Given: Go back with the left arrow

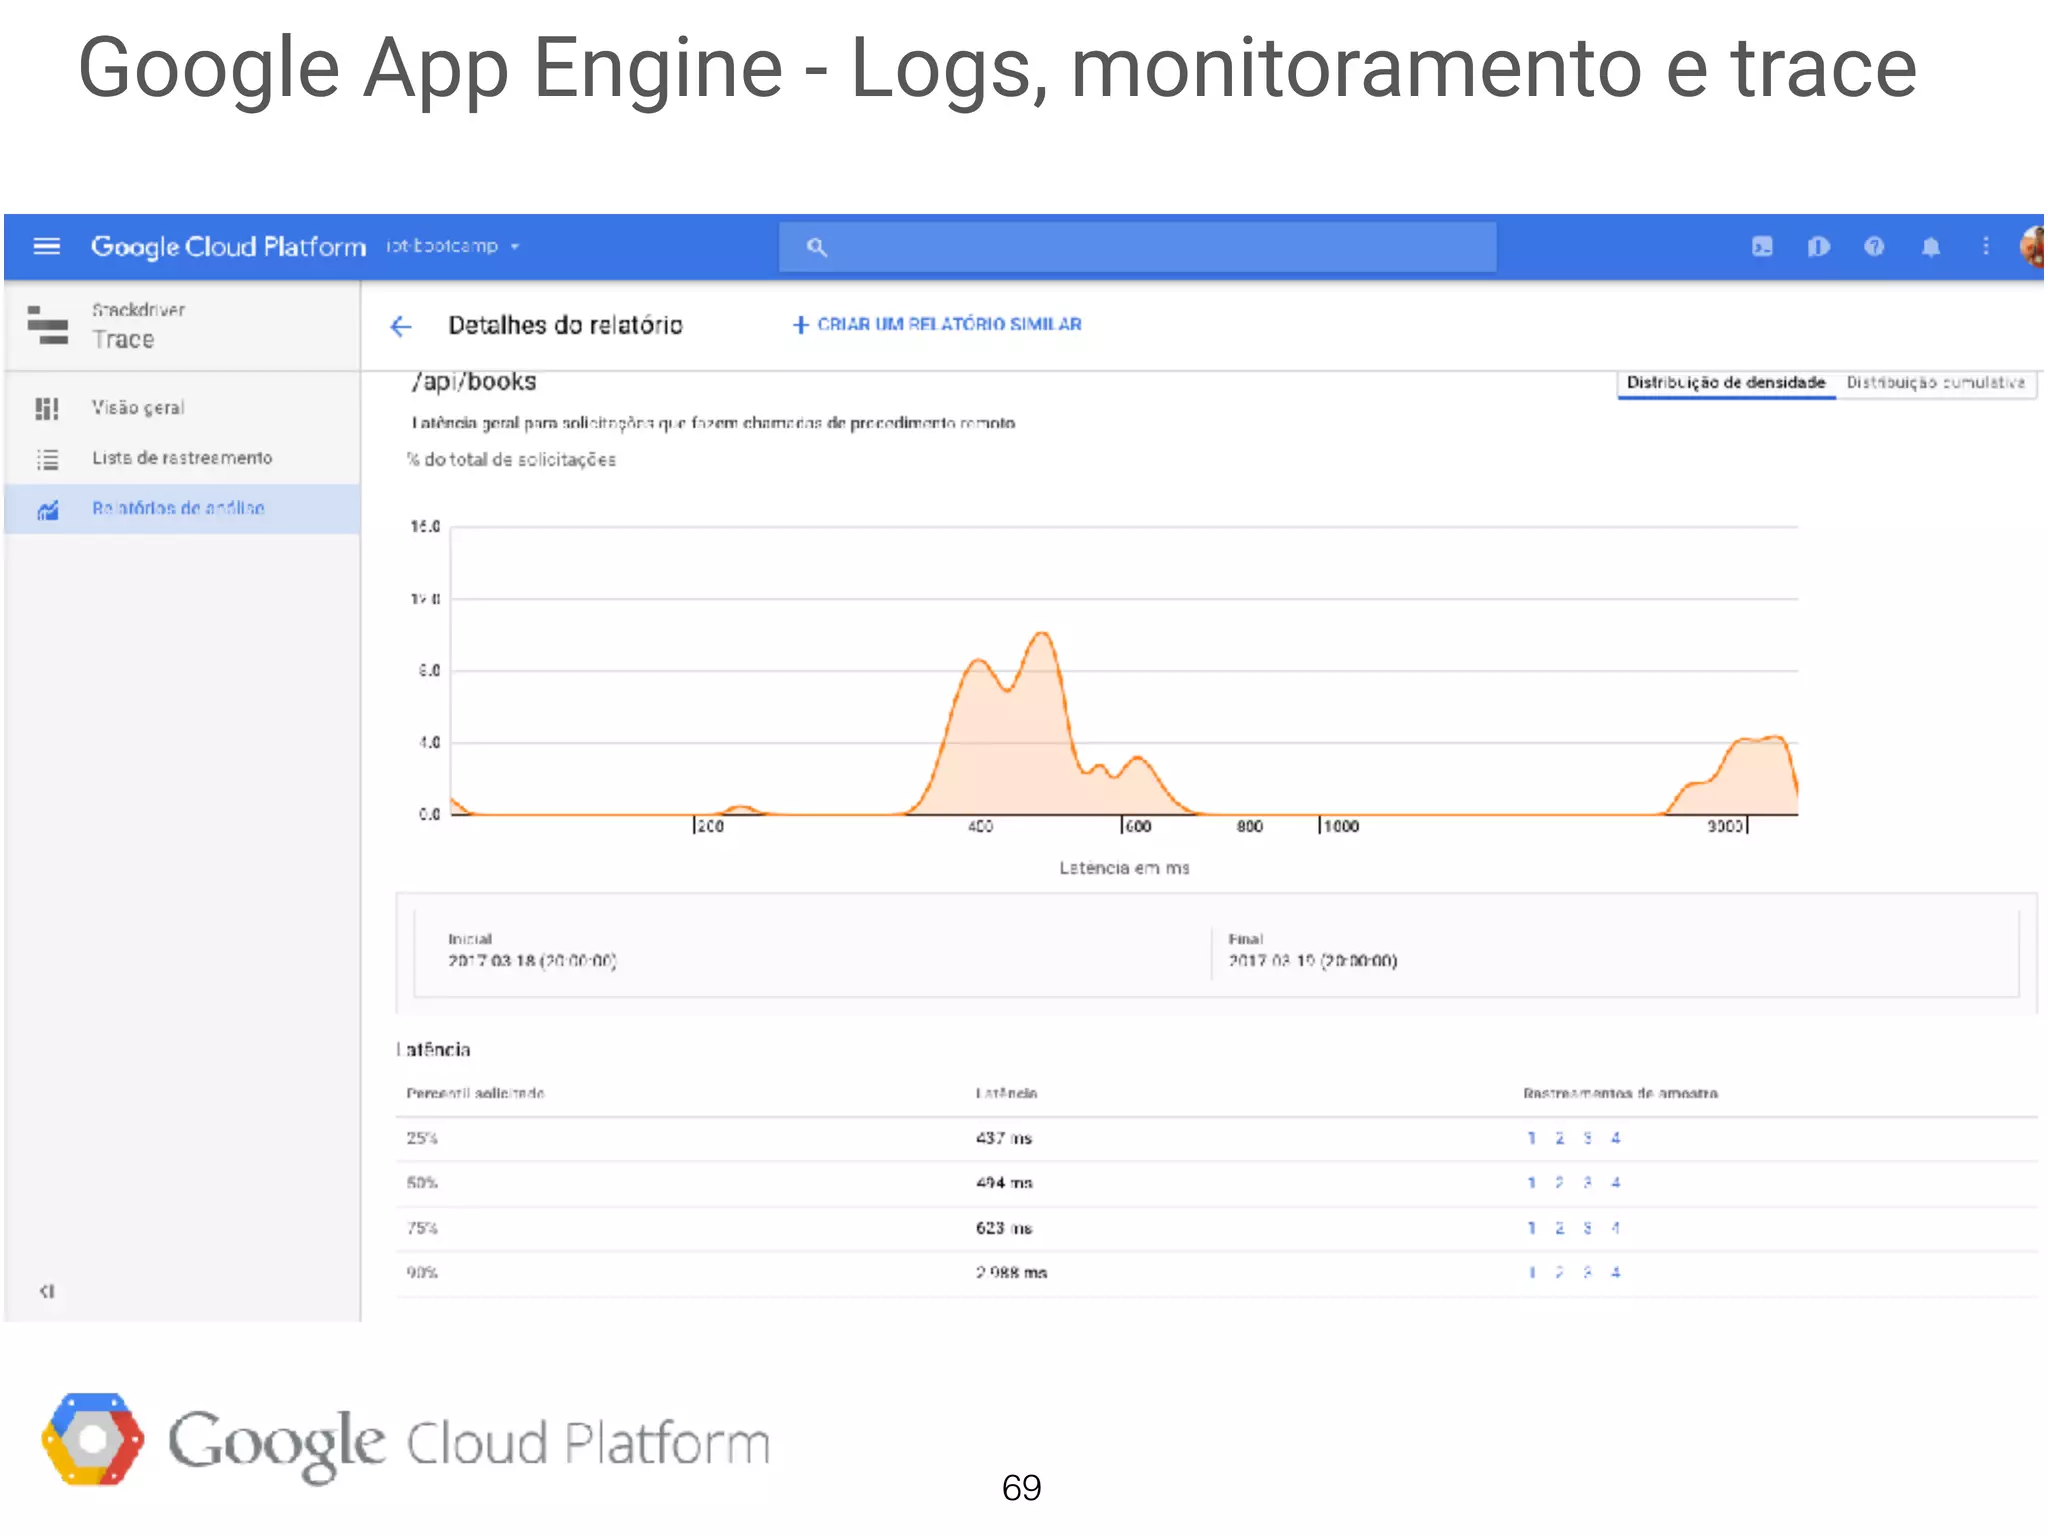Looking at the screenshot, I should tap(401, 326).
